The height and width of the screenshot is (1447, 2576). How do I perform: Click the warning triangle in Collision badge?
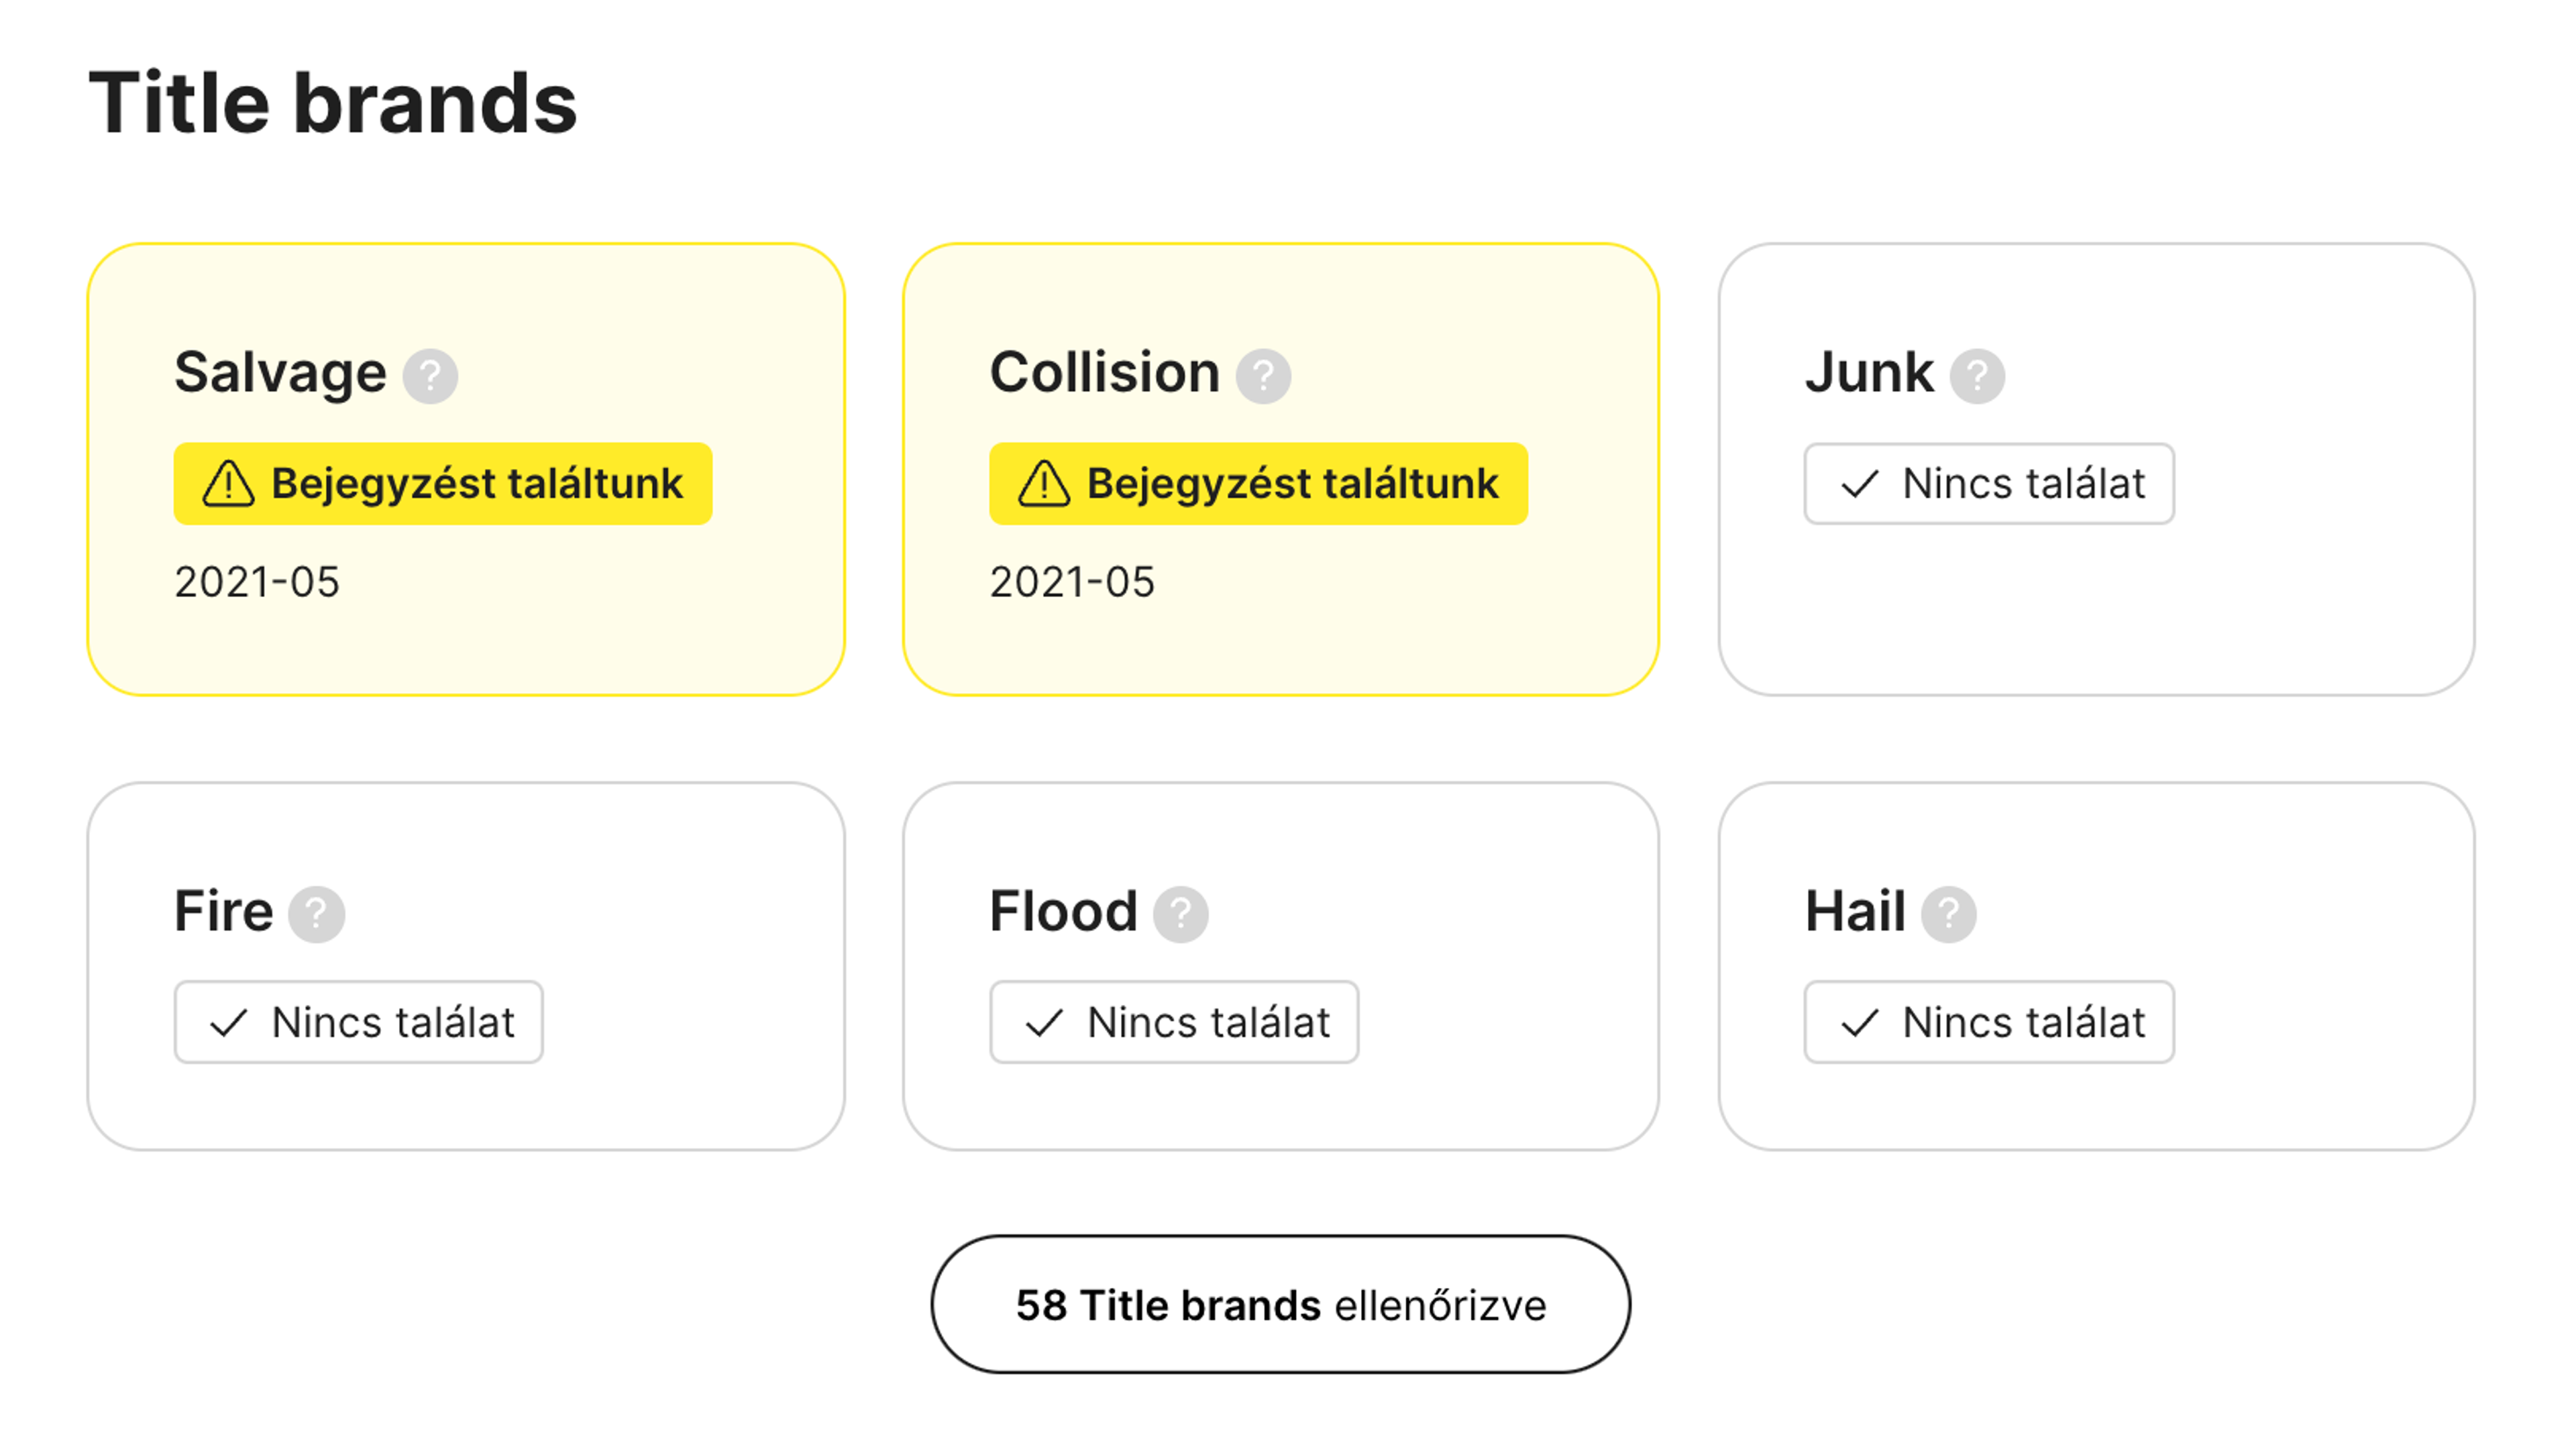[x=1044, y=484]
